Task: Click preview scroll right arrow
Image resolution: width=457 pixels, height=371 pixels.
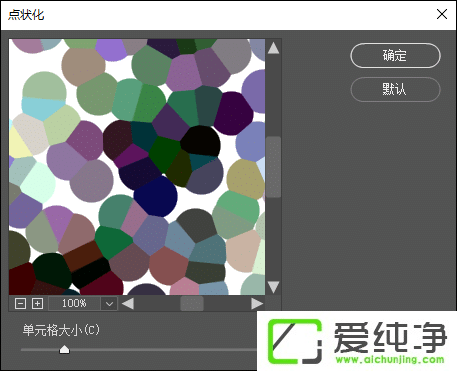Action: click(257, 304)
